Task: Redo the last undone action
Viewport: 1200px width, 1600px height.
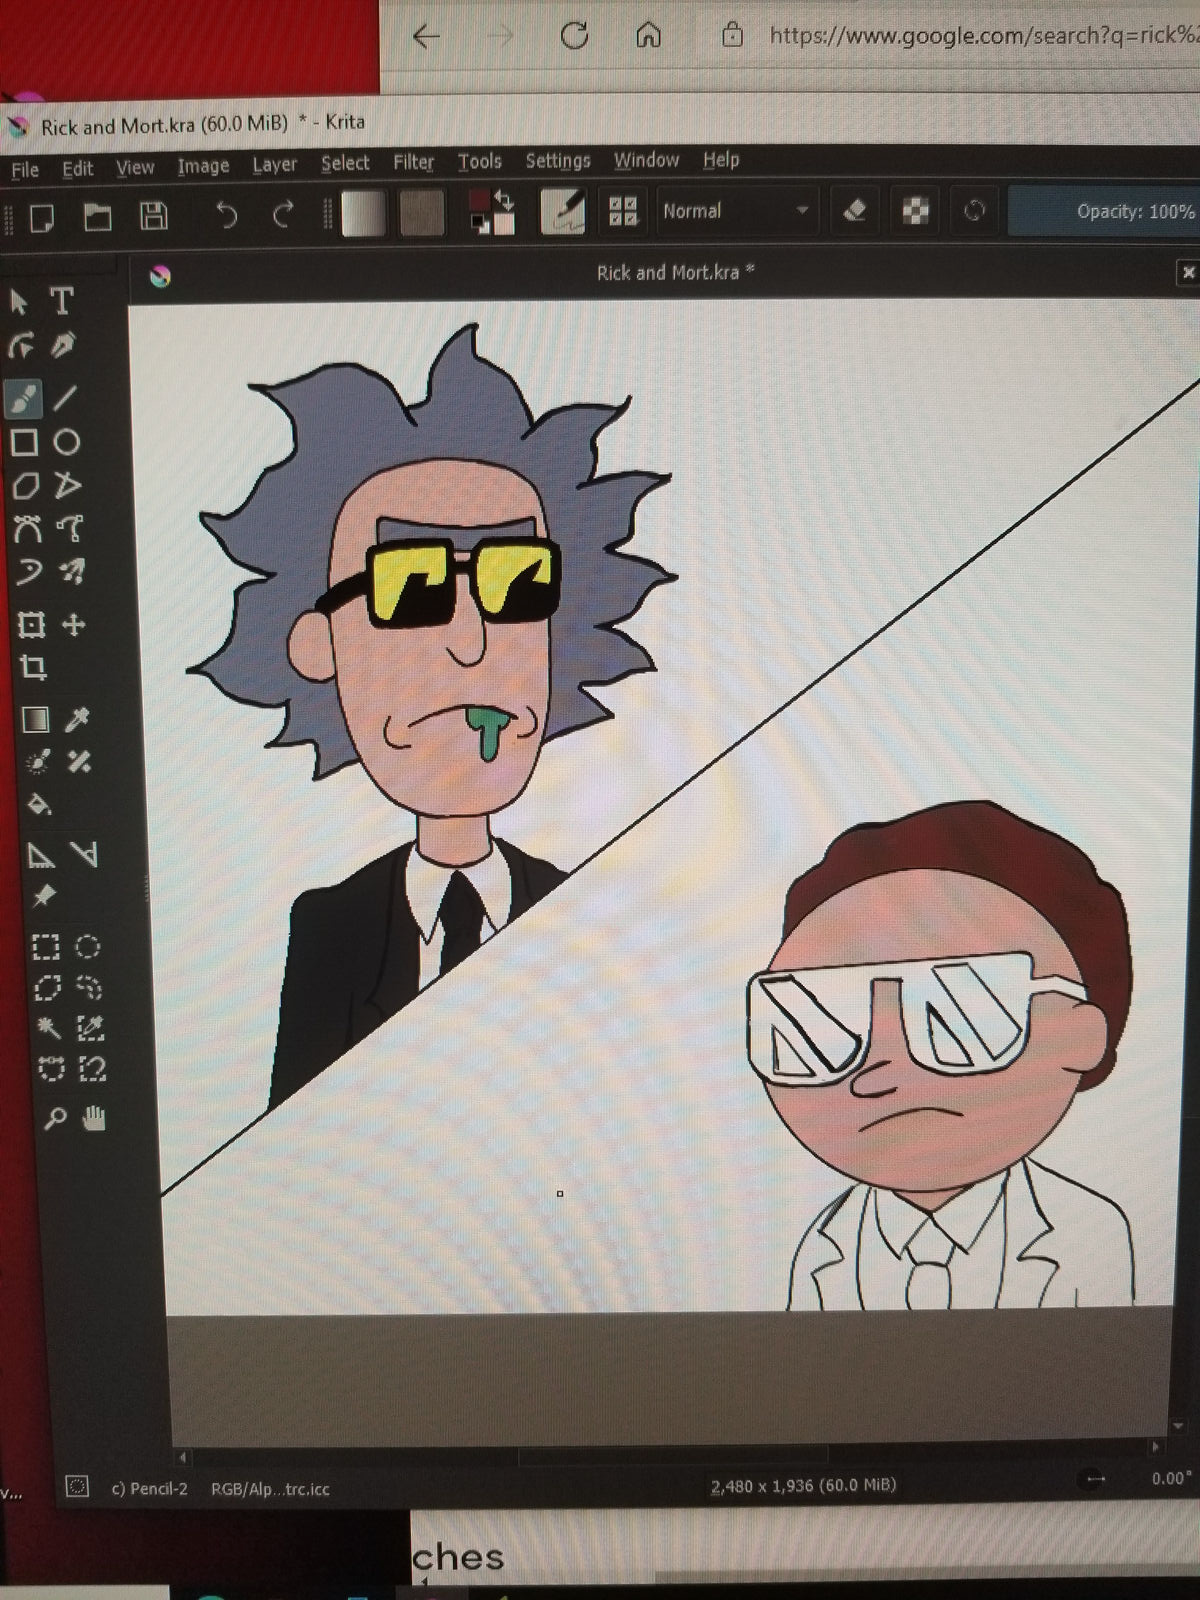Action: point(283,214)
